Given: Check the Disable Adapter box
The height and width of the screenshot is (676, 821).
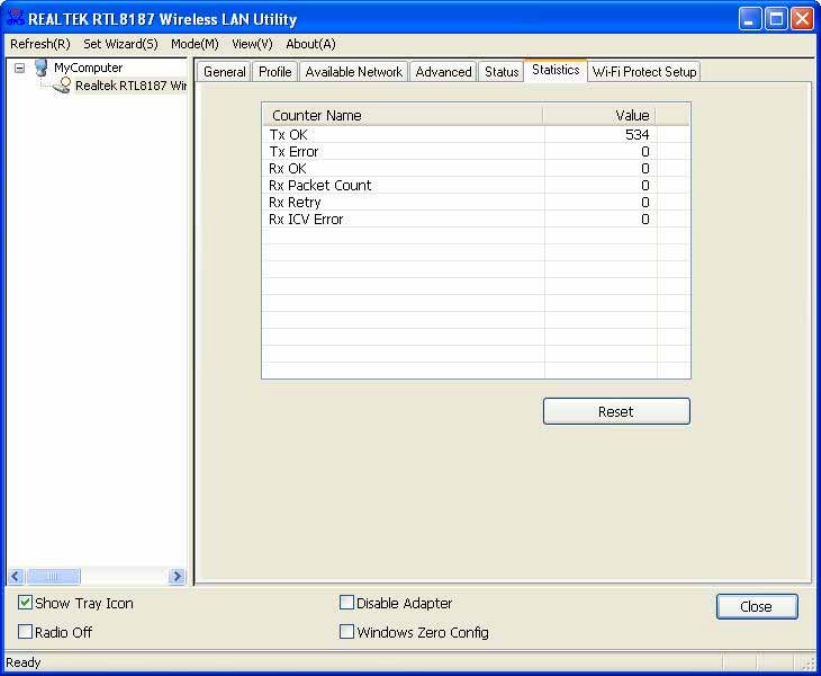Looking at the screenshot, I should pos(347,603).
